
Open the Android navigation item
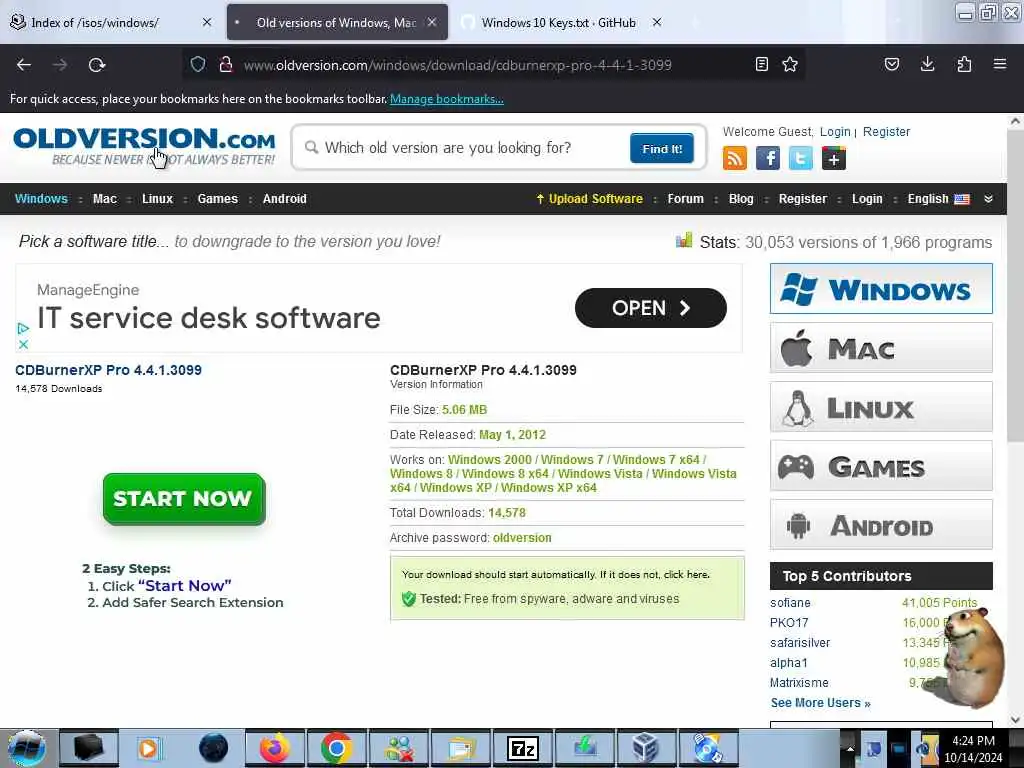point(285,199)
